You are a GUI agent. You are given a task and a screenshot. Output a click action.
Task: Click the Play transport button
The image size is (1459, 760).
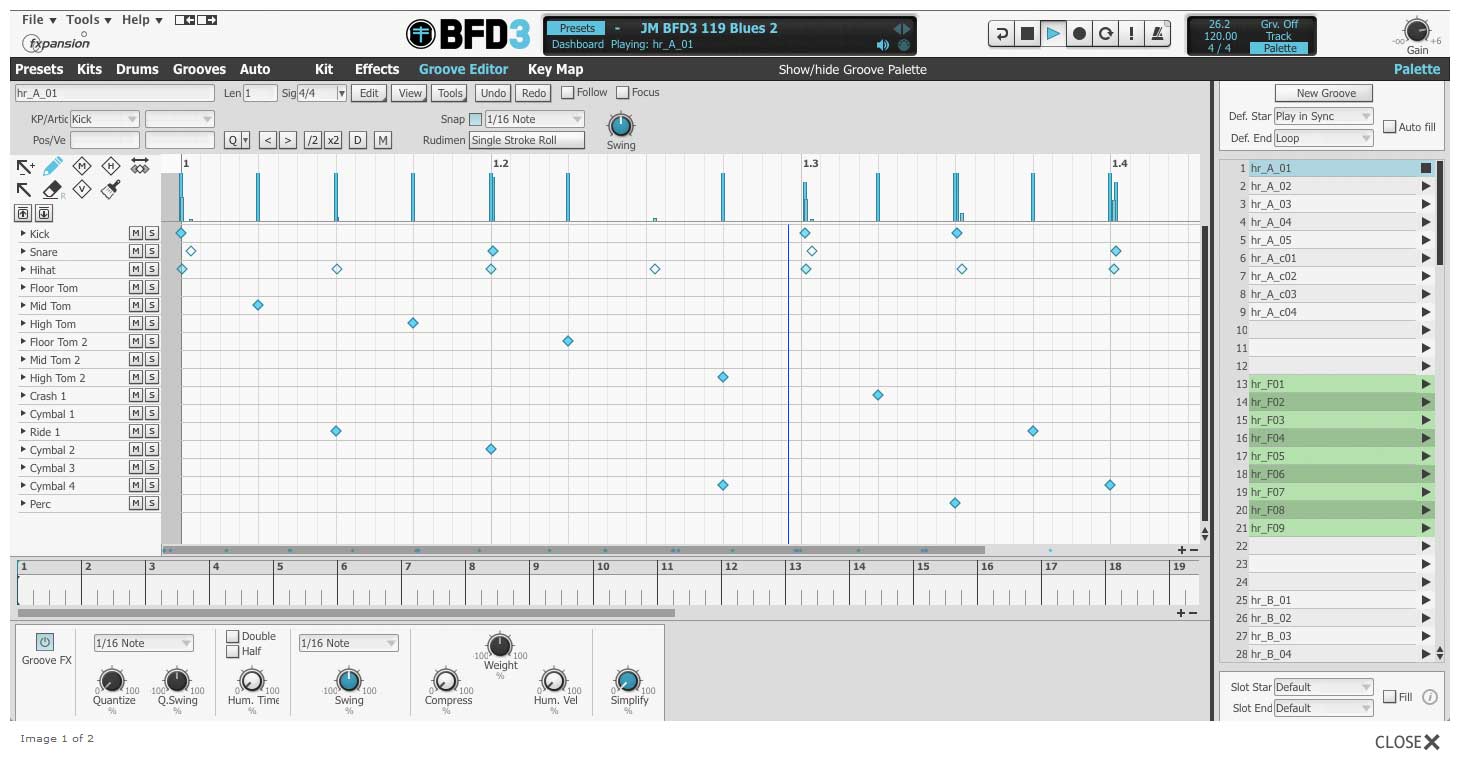click(x=1053, y=34)
